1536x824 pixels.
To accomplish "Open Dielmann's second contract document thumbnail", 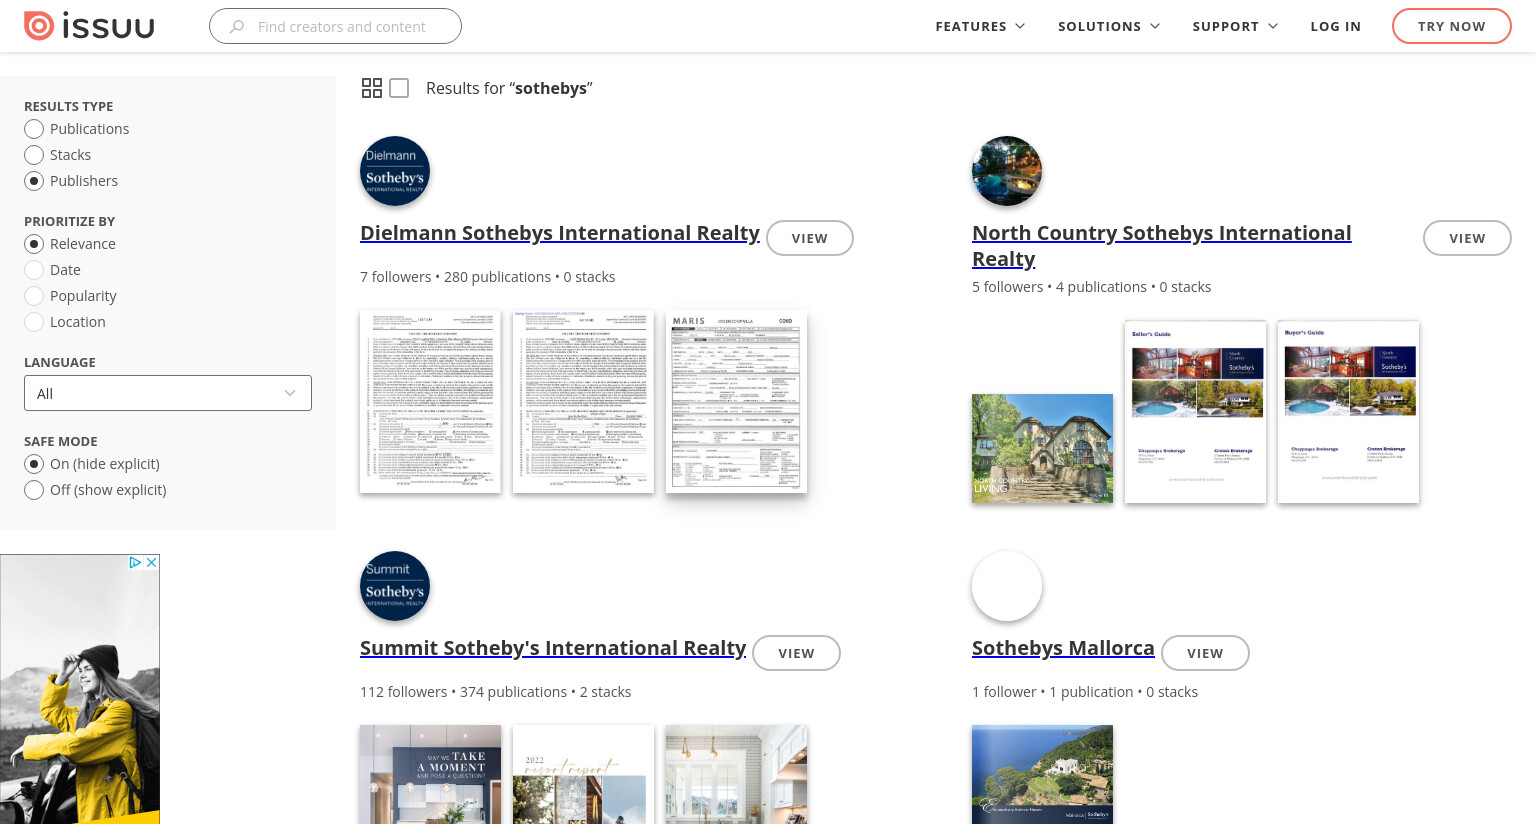I will point(583,402).
